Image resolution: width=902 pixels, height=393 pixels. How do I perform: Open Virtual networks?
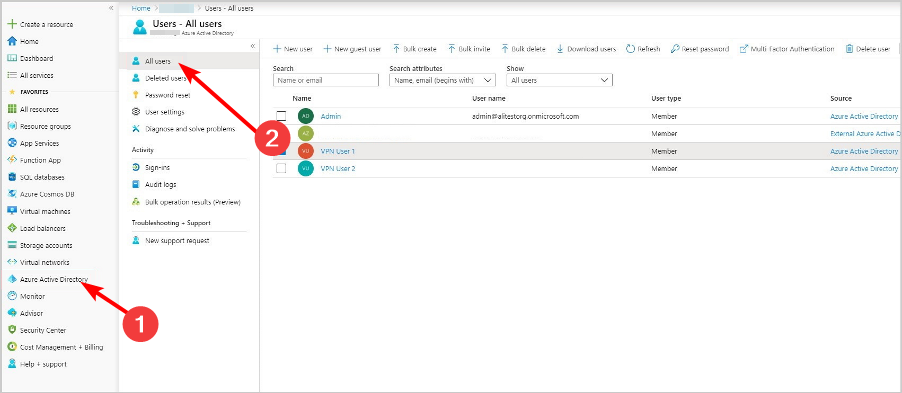[44, 262]
